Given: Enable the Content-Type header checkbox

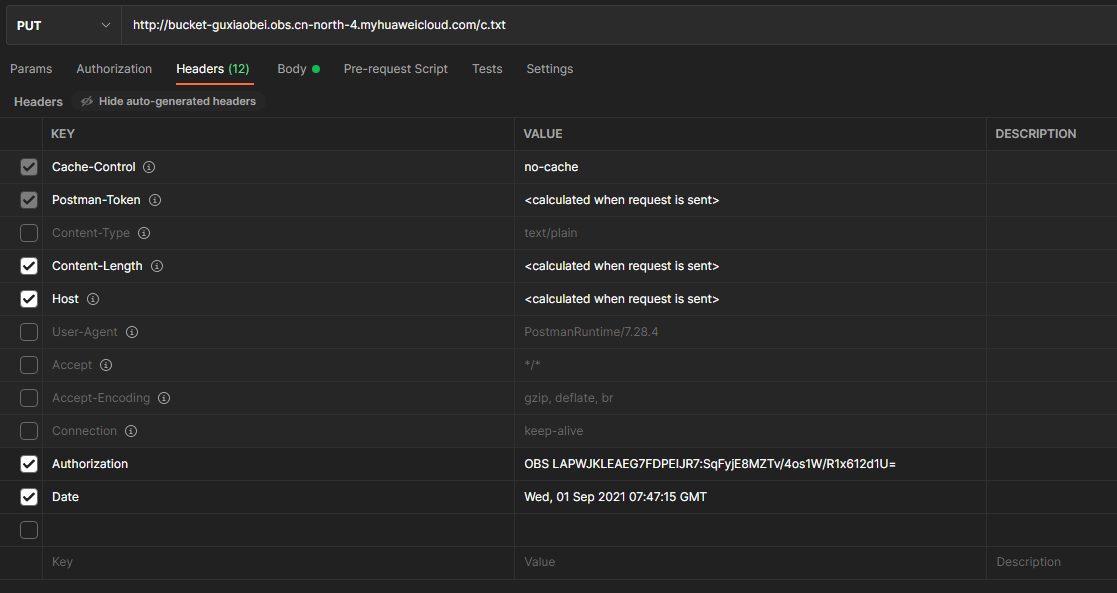Looking at the screenshot, I should [29, 233].
